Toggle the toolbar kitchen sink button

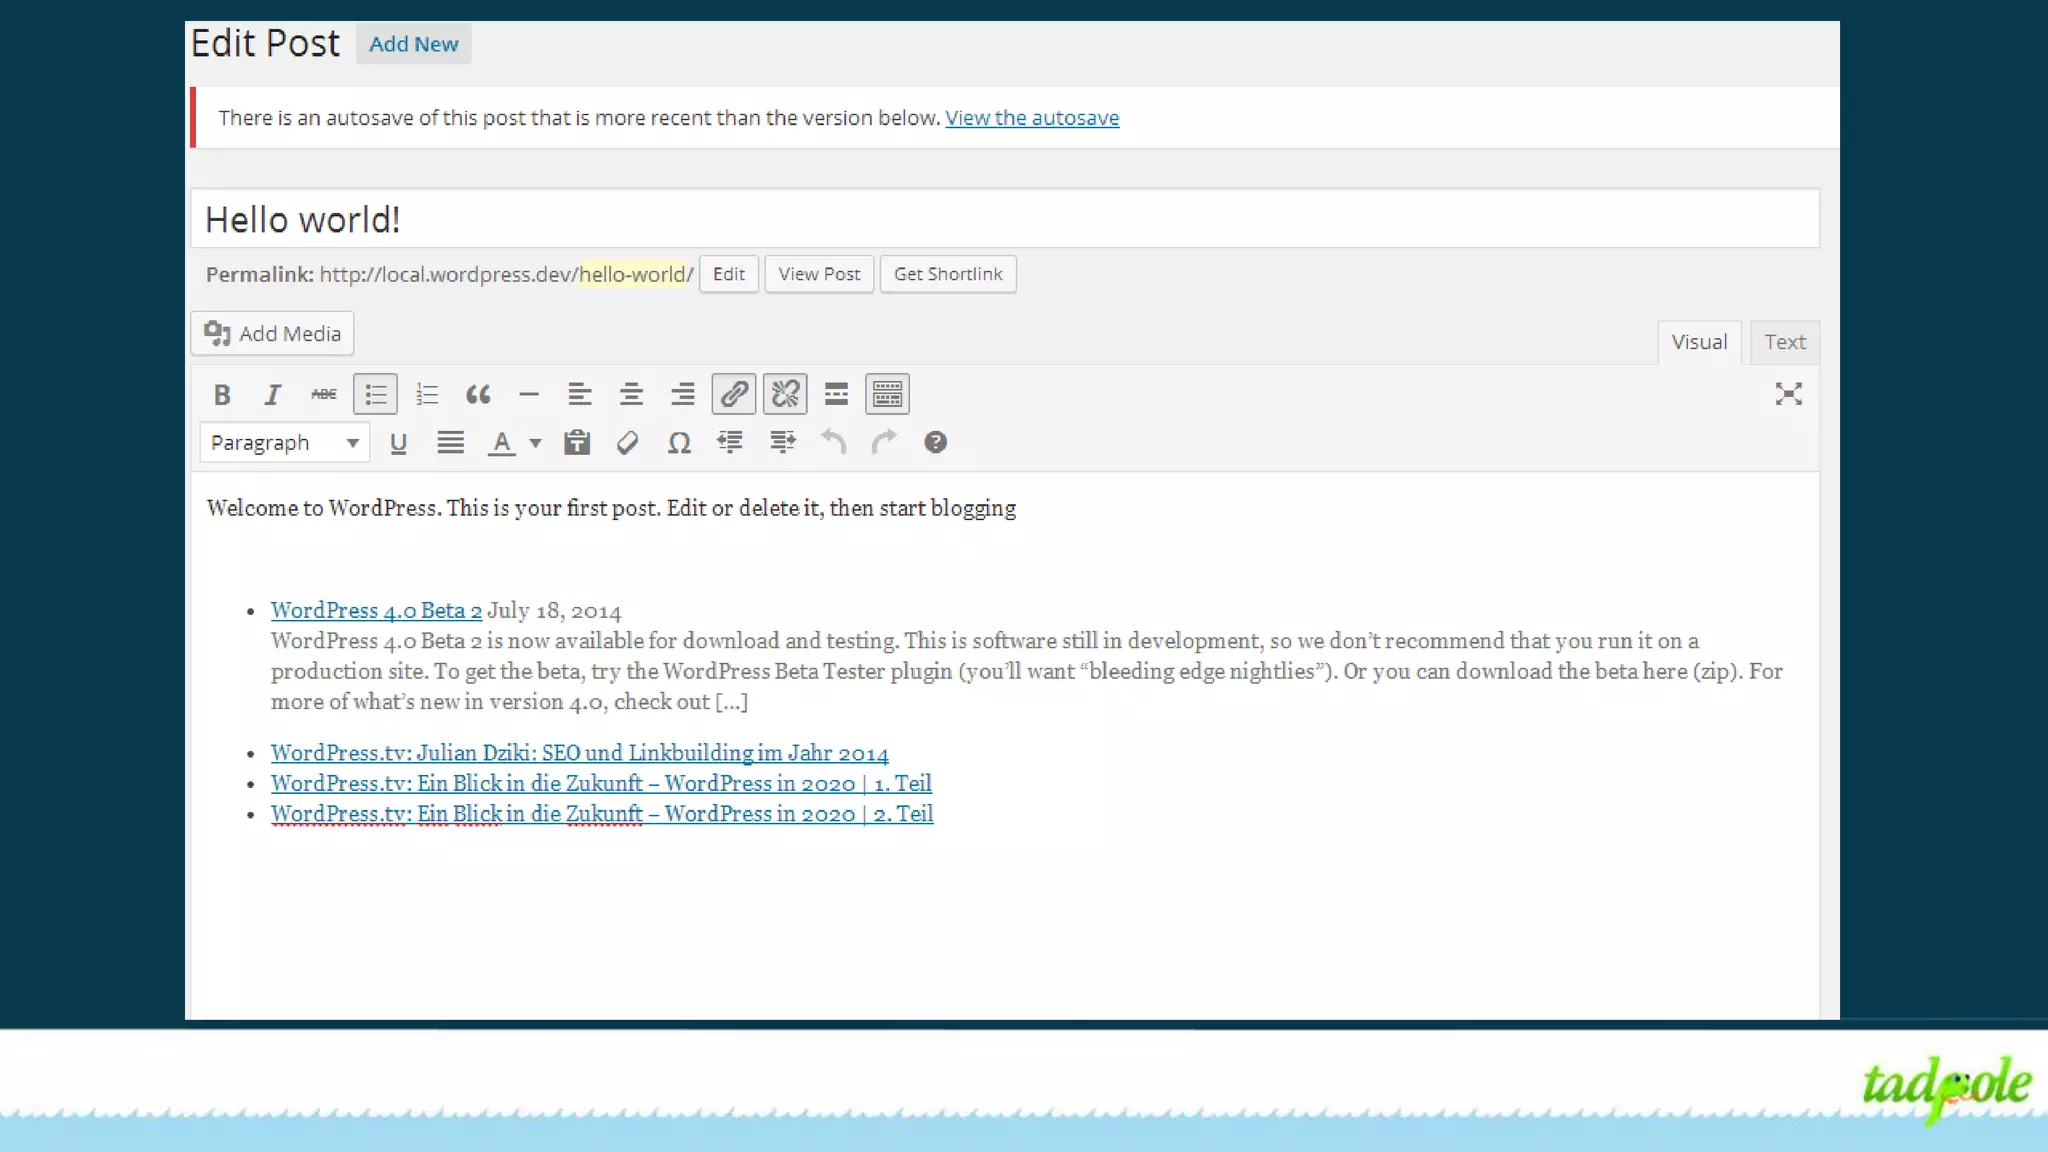887,395
